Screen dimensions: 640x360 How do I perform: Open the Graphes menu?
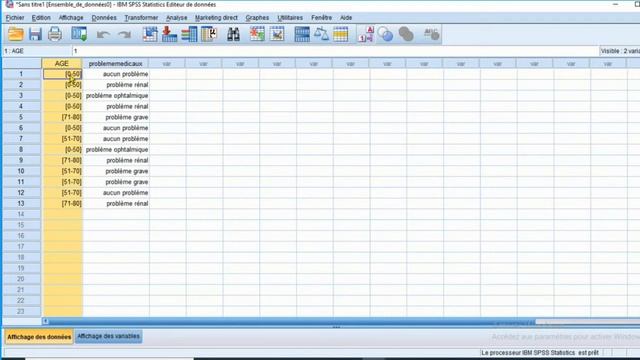point(257,18)
